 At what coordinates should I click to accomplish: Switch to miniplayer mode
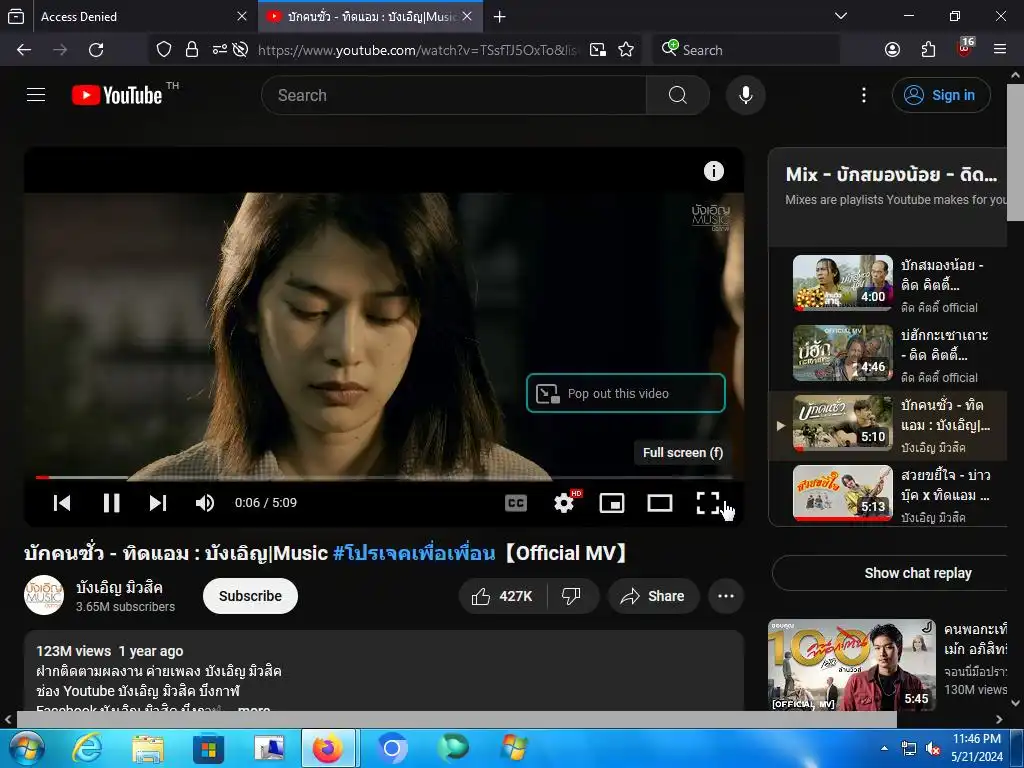point(612,503)
